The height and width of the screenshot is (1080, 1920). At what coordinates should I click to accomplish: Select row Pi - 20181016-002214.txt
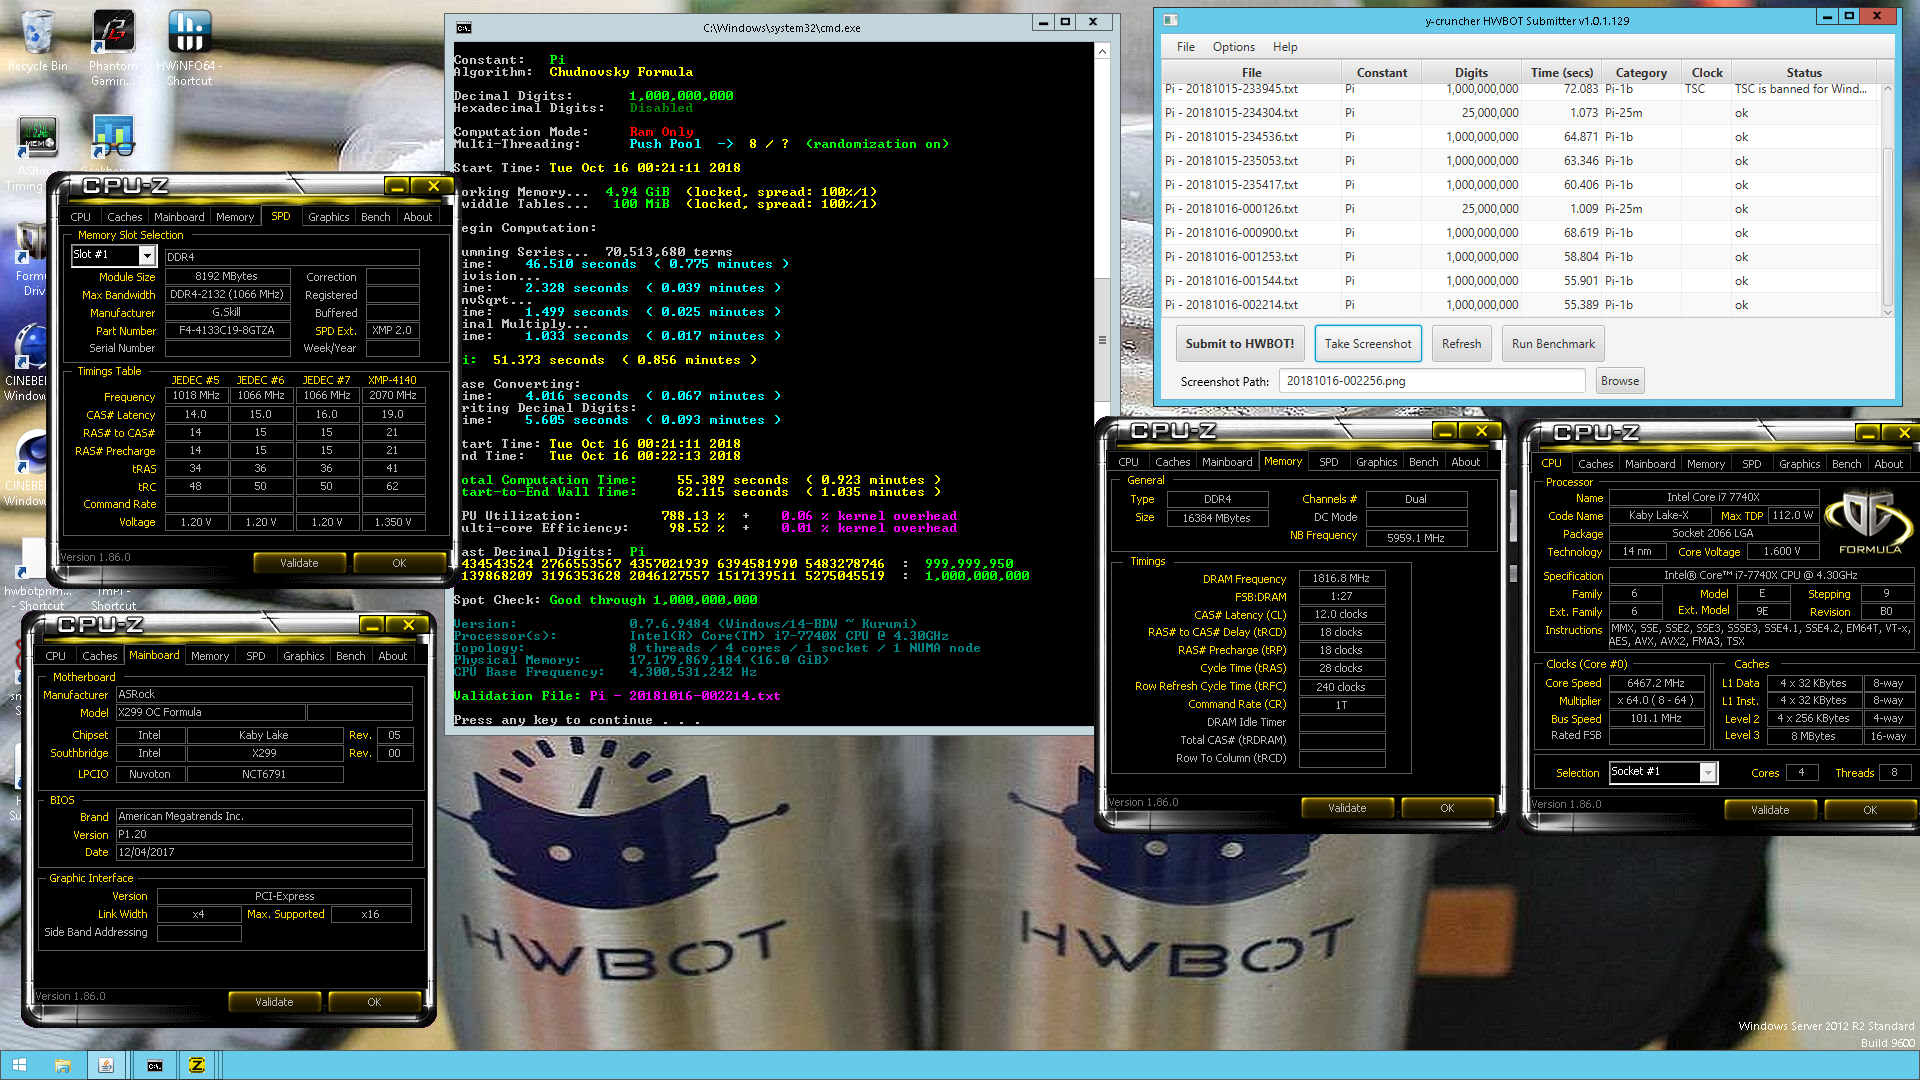click(x=1522, y=305)
